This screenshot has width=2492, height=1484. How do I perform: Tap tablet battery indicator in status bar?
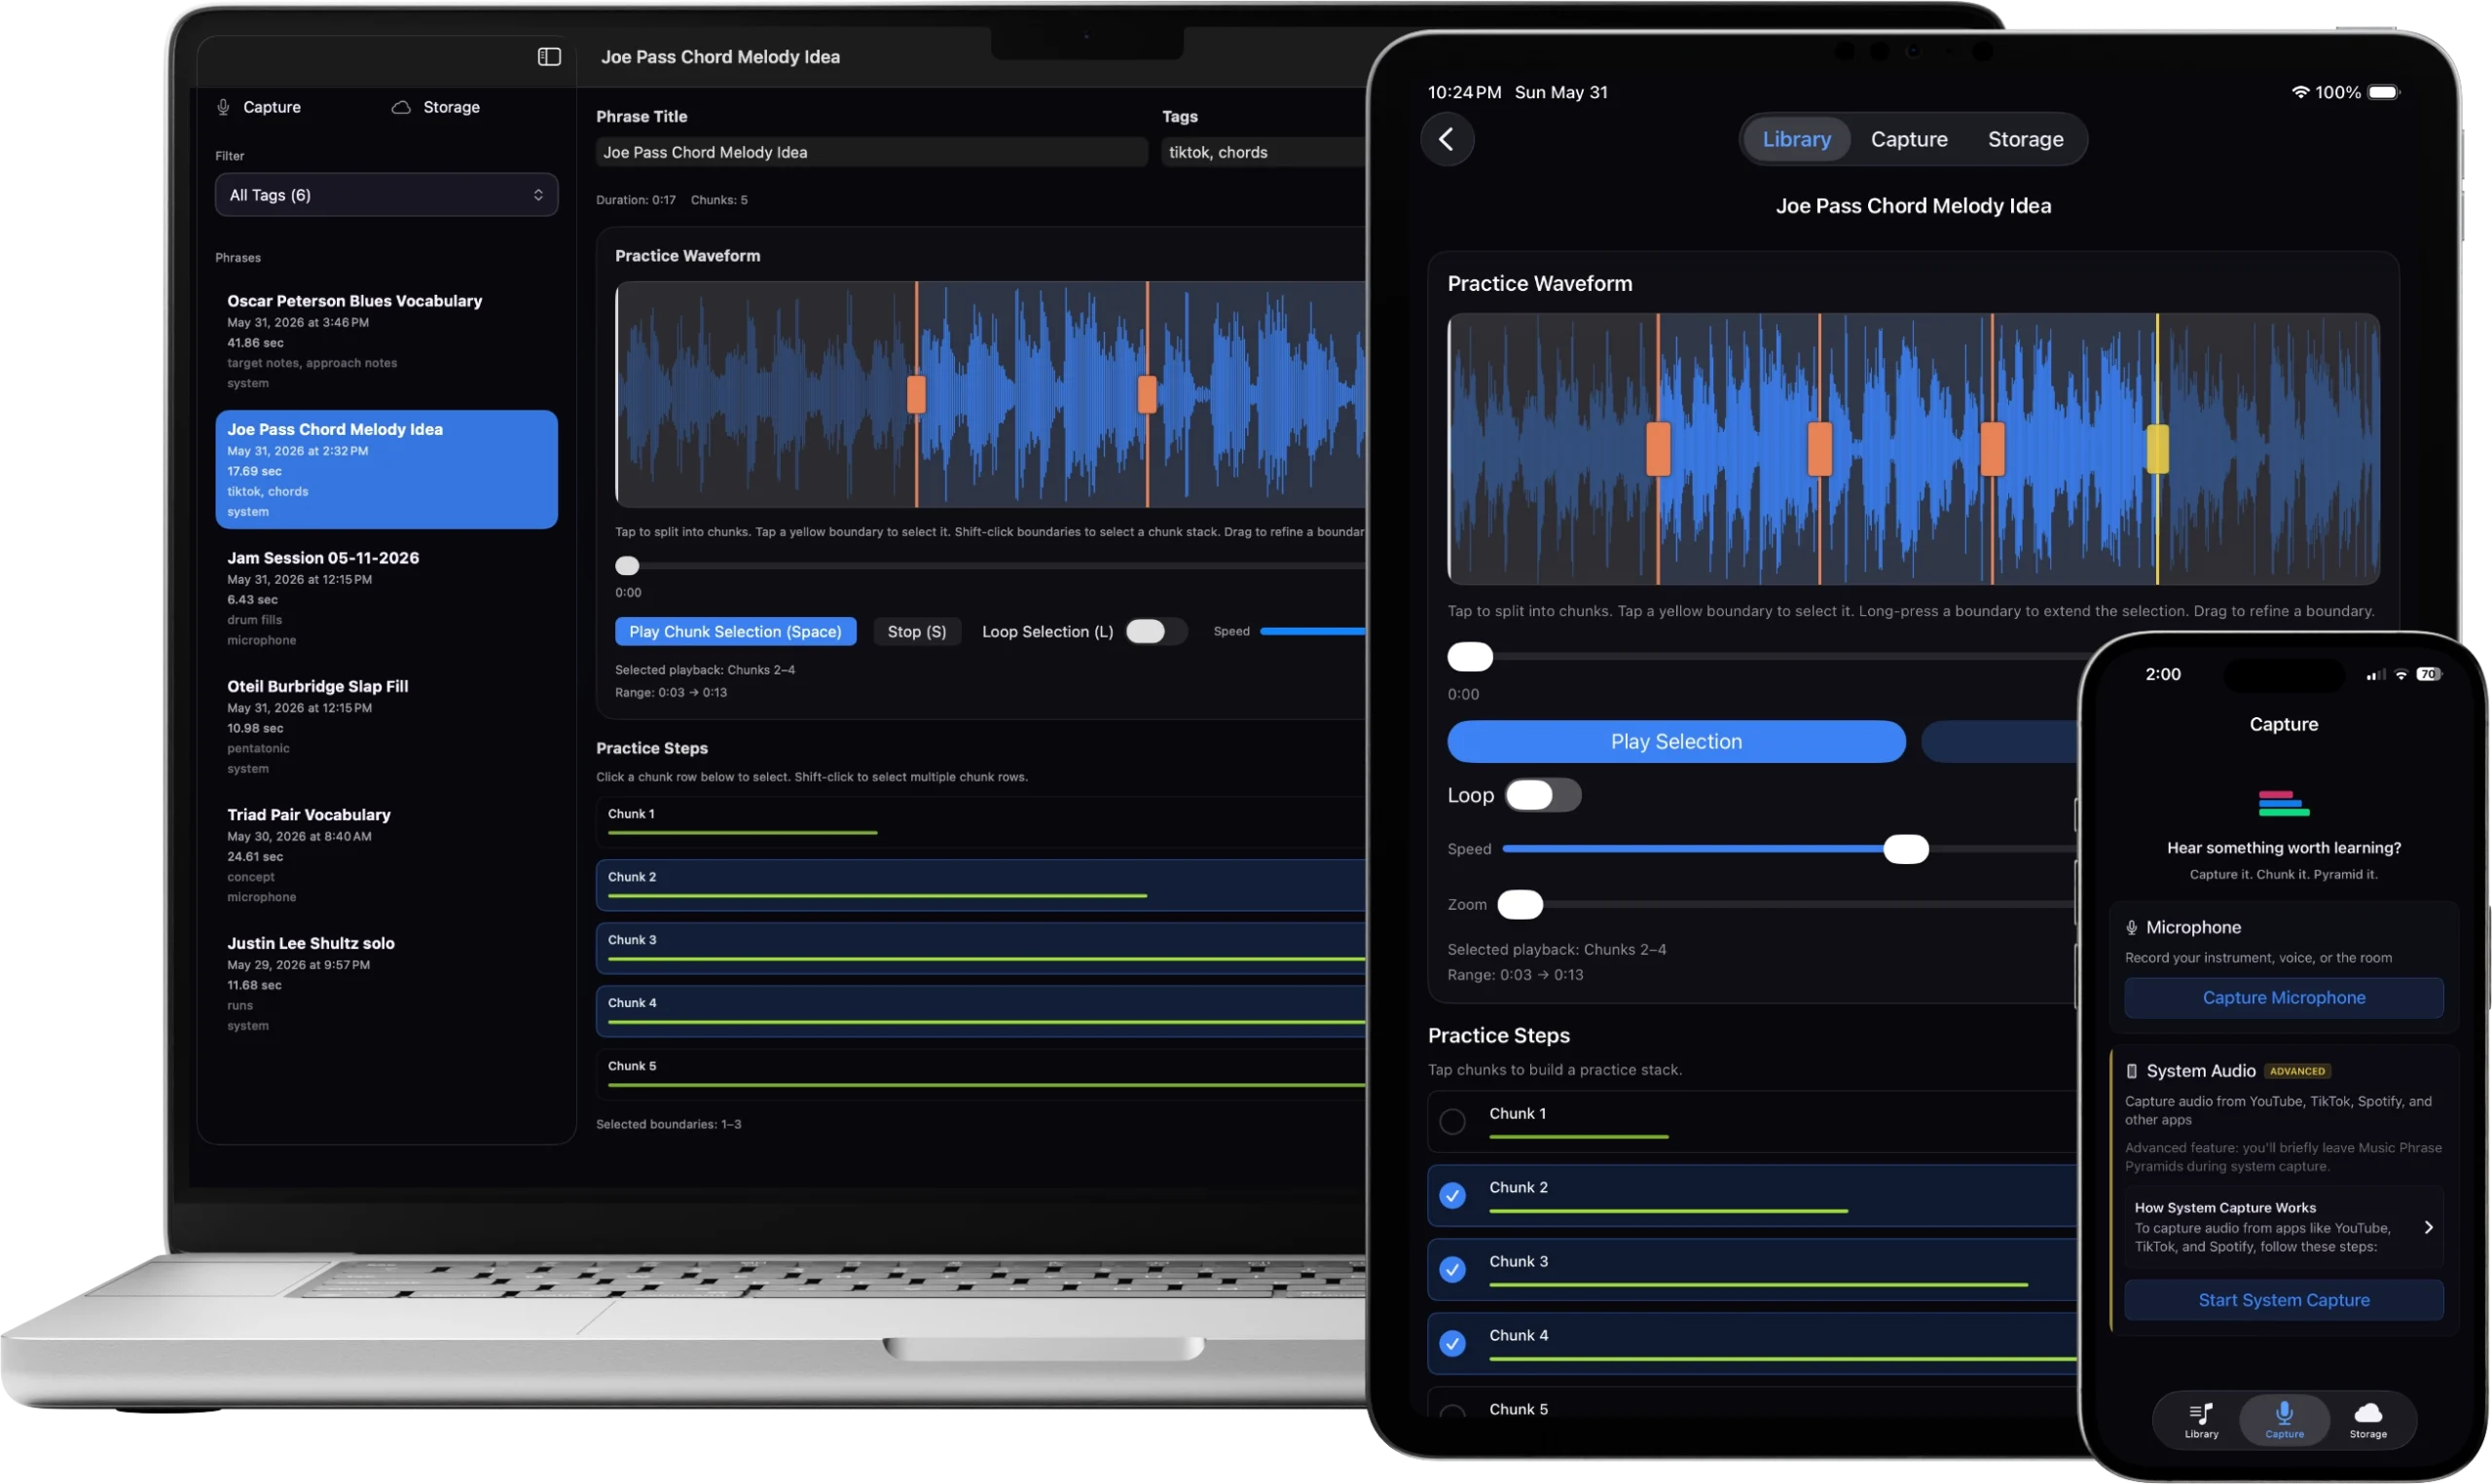(x=2385, y=92)
